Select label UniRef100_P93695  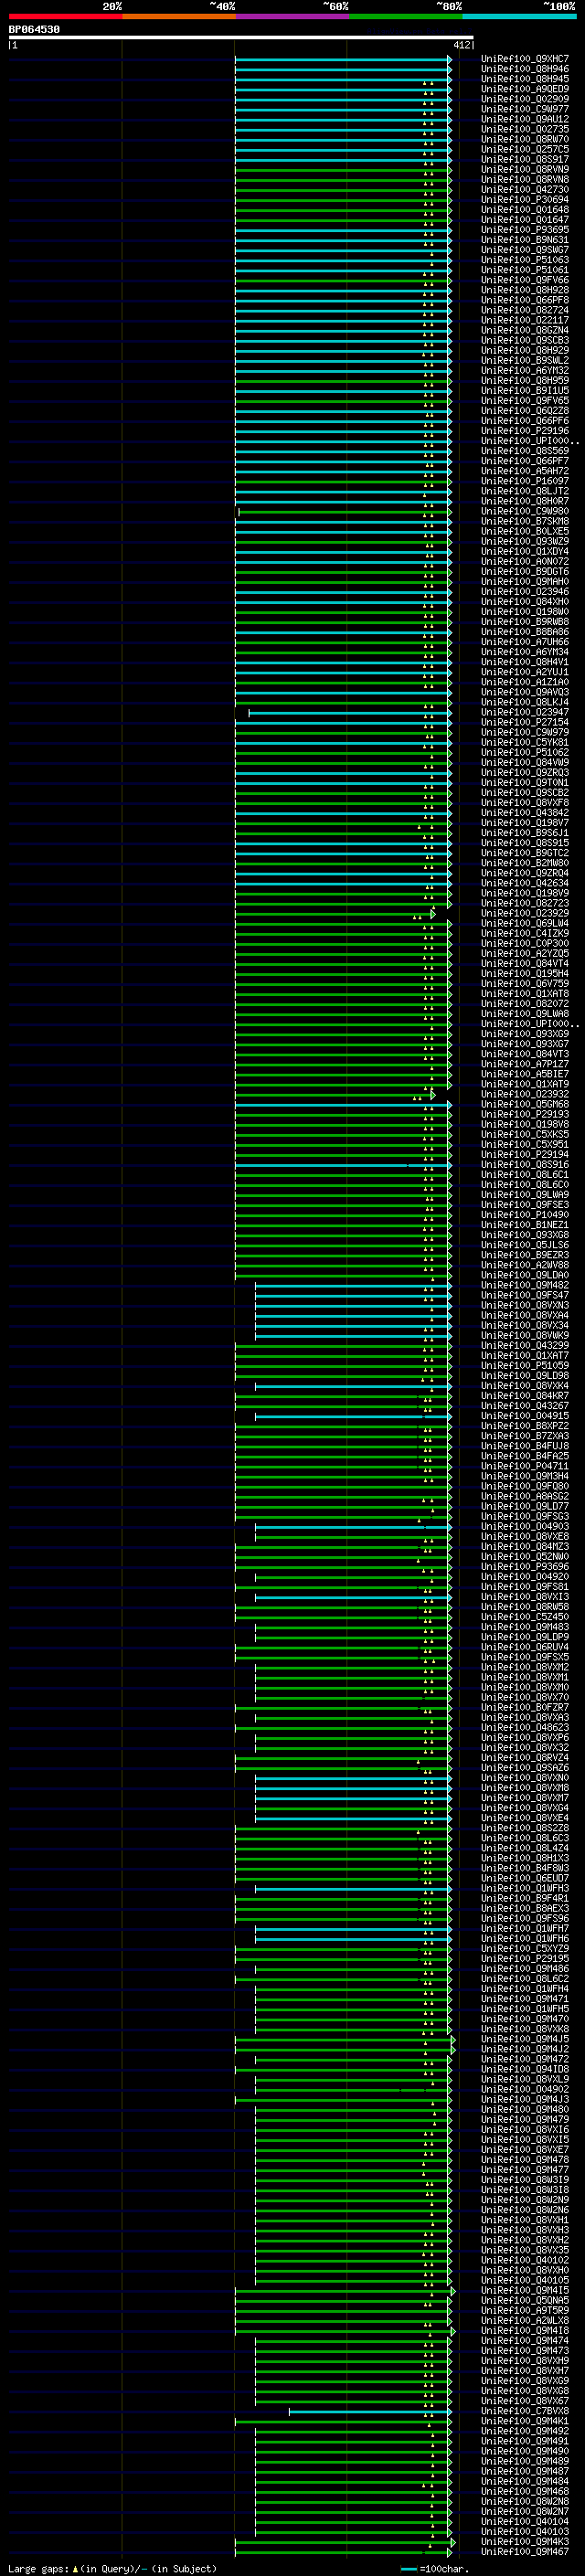(524, 230)
